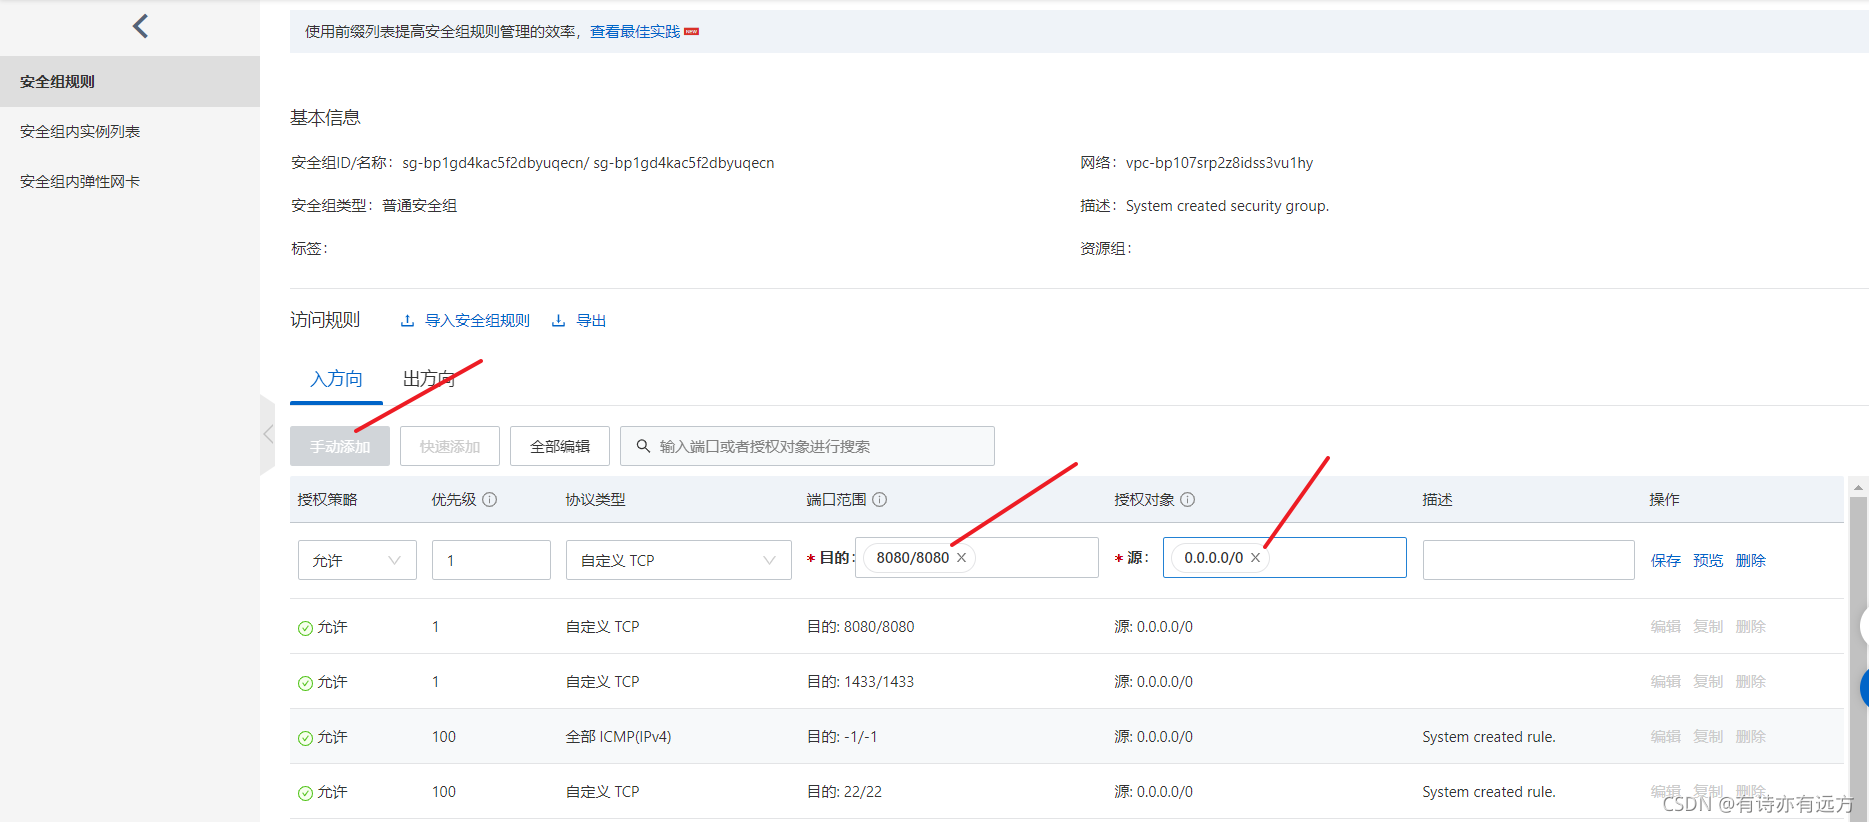Image resolution: width=1869 pixels, height=822 pixels.
Task: Switch to the 入方向 tab
Action: 336,379
